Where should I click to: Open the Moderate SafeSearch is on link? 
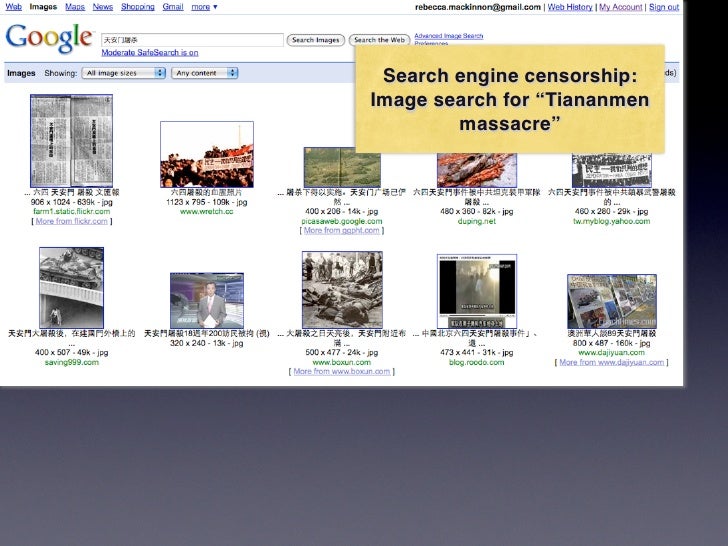tap(150, 52)
